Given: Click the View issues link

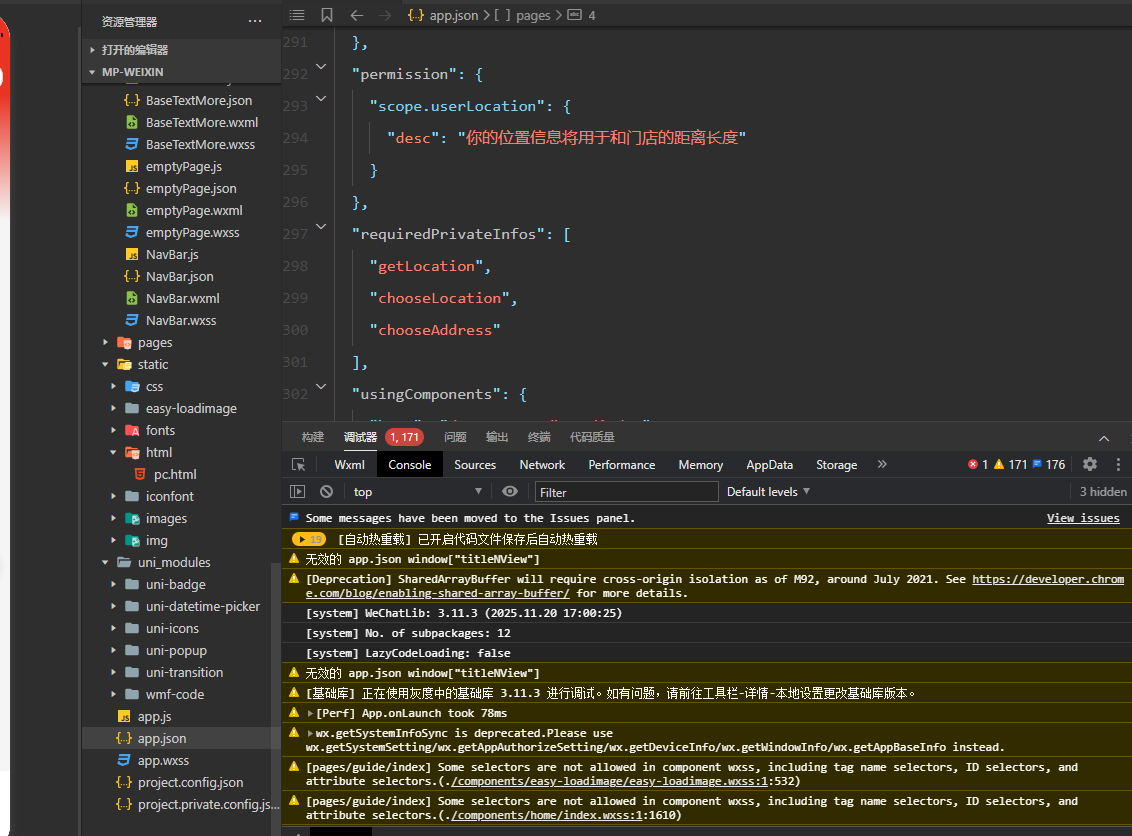Looking at the screenshot, I should pyautogui.click(x=1083, y=518).
